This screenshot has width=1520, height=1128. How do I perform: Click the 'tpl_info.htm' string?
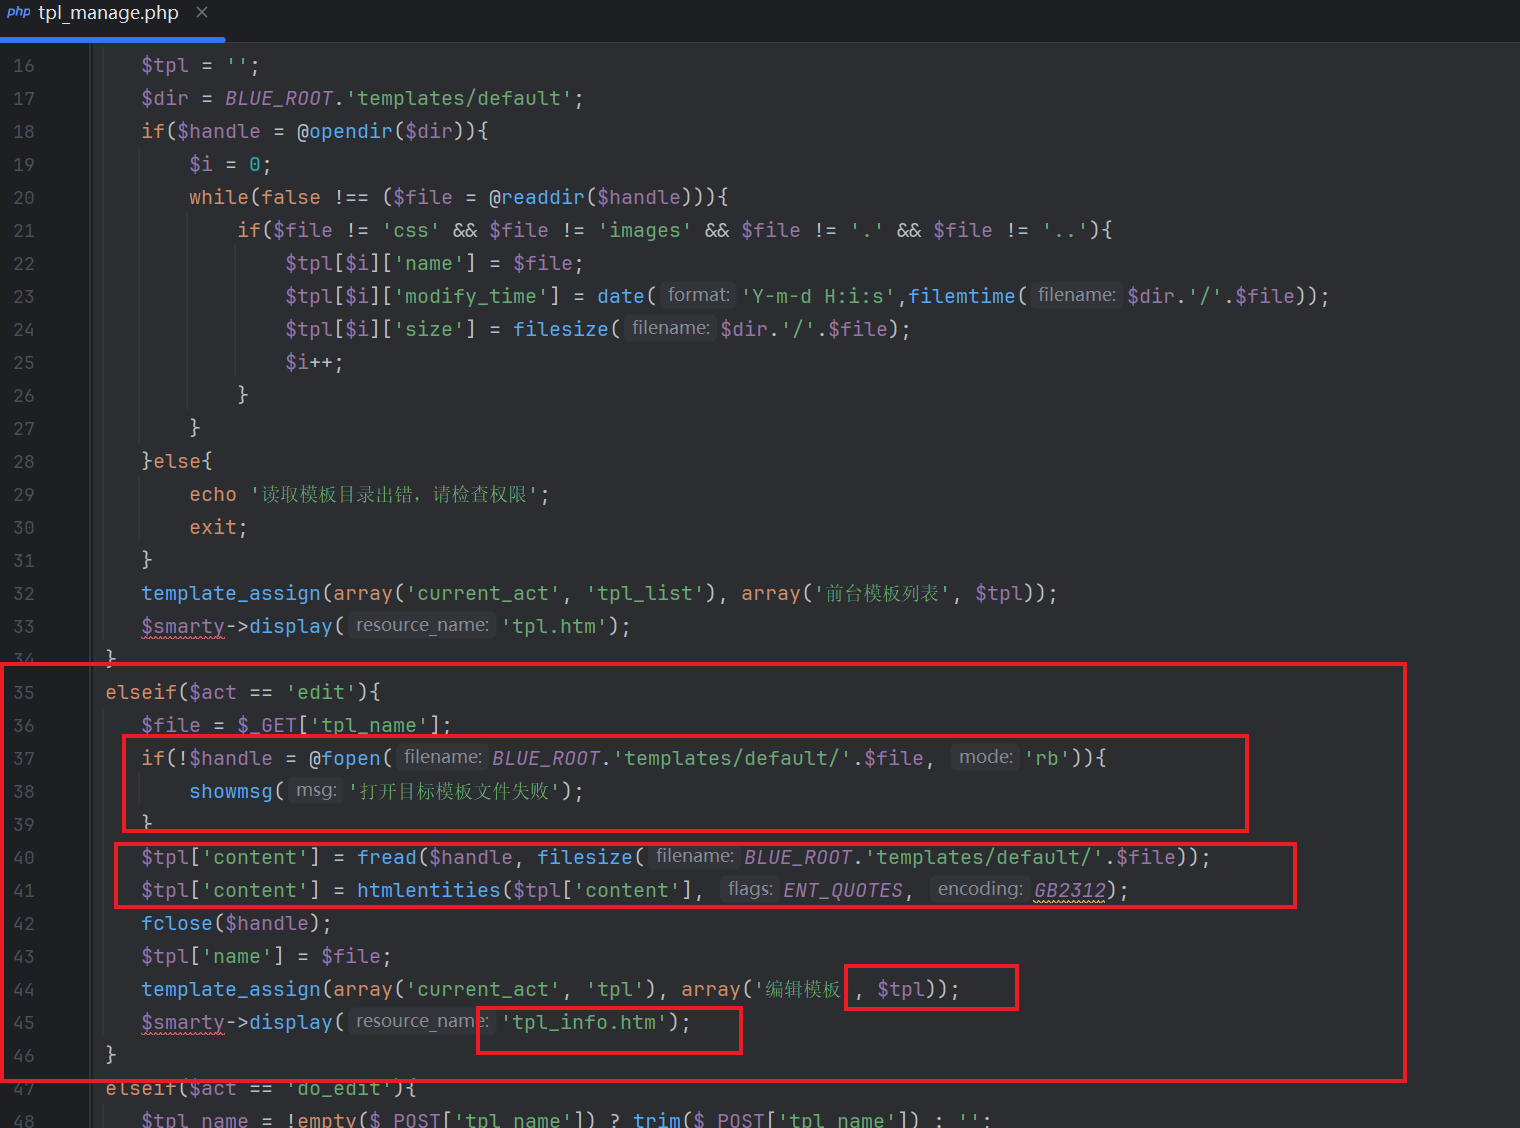point(585,1022)
